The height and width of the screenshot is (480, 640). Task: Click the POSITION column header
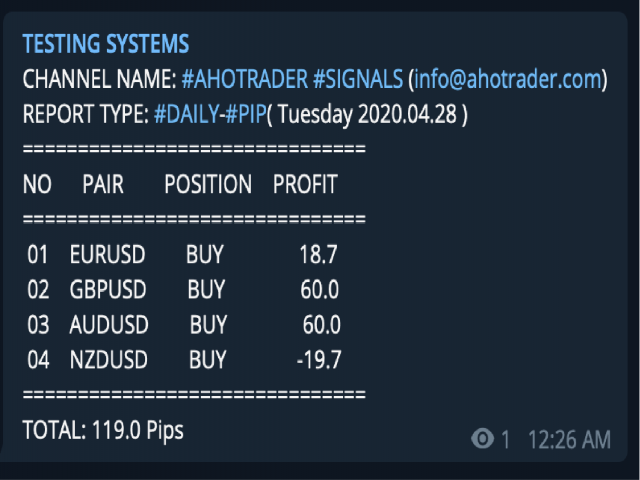coord(208,184)
